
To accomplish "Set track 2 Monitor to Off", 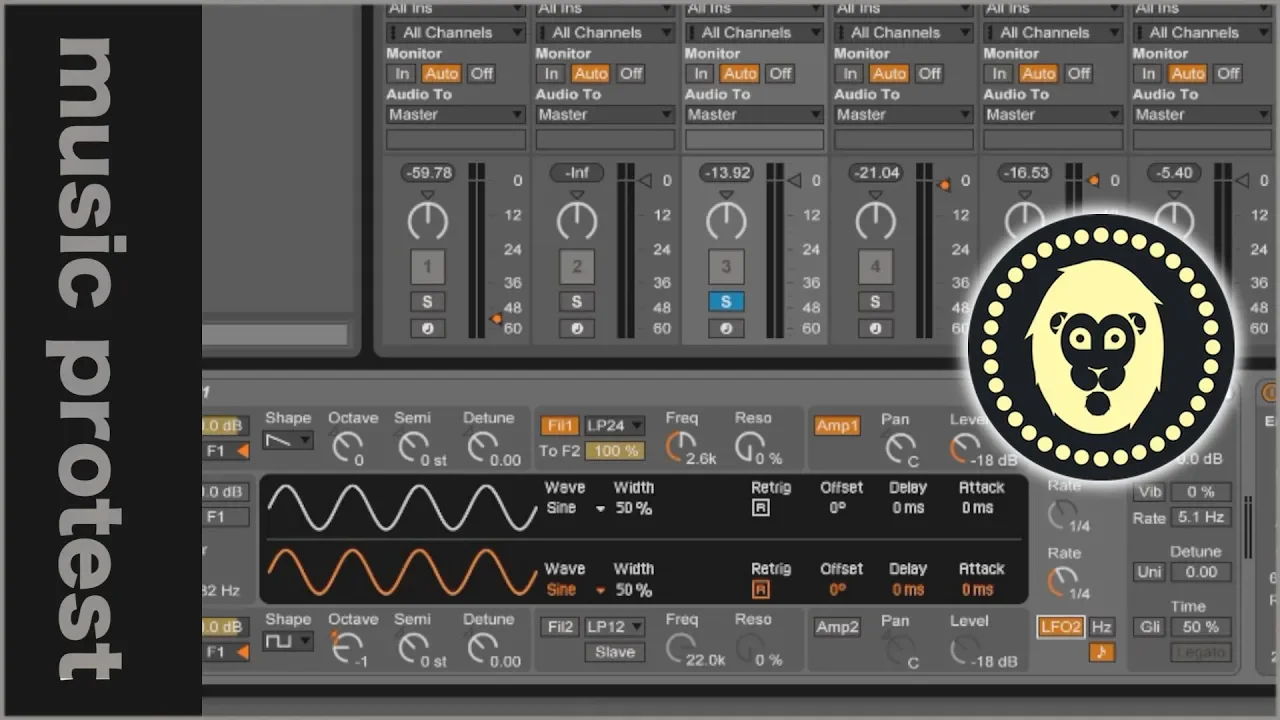I will click(x=631, y=73).
